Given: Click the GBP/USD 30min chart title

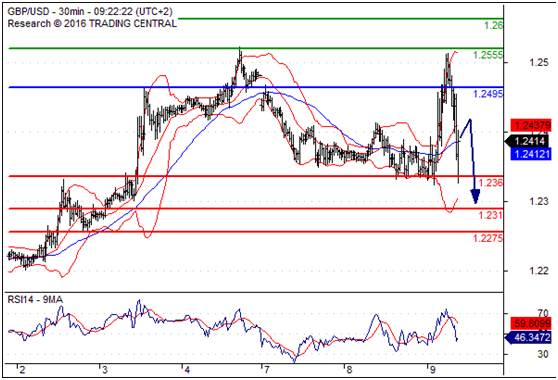Looking at the screenshot, I should (x=90, y=12).
